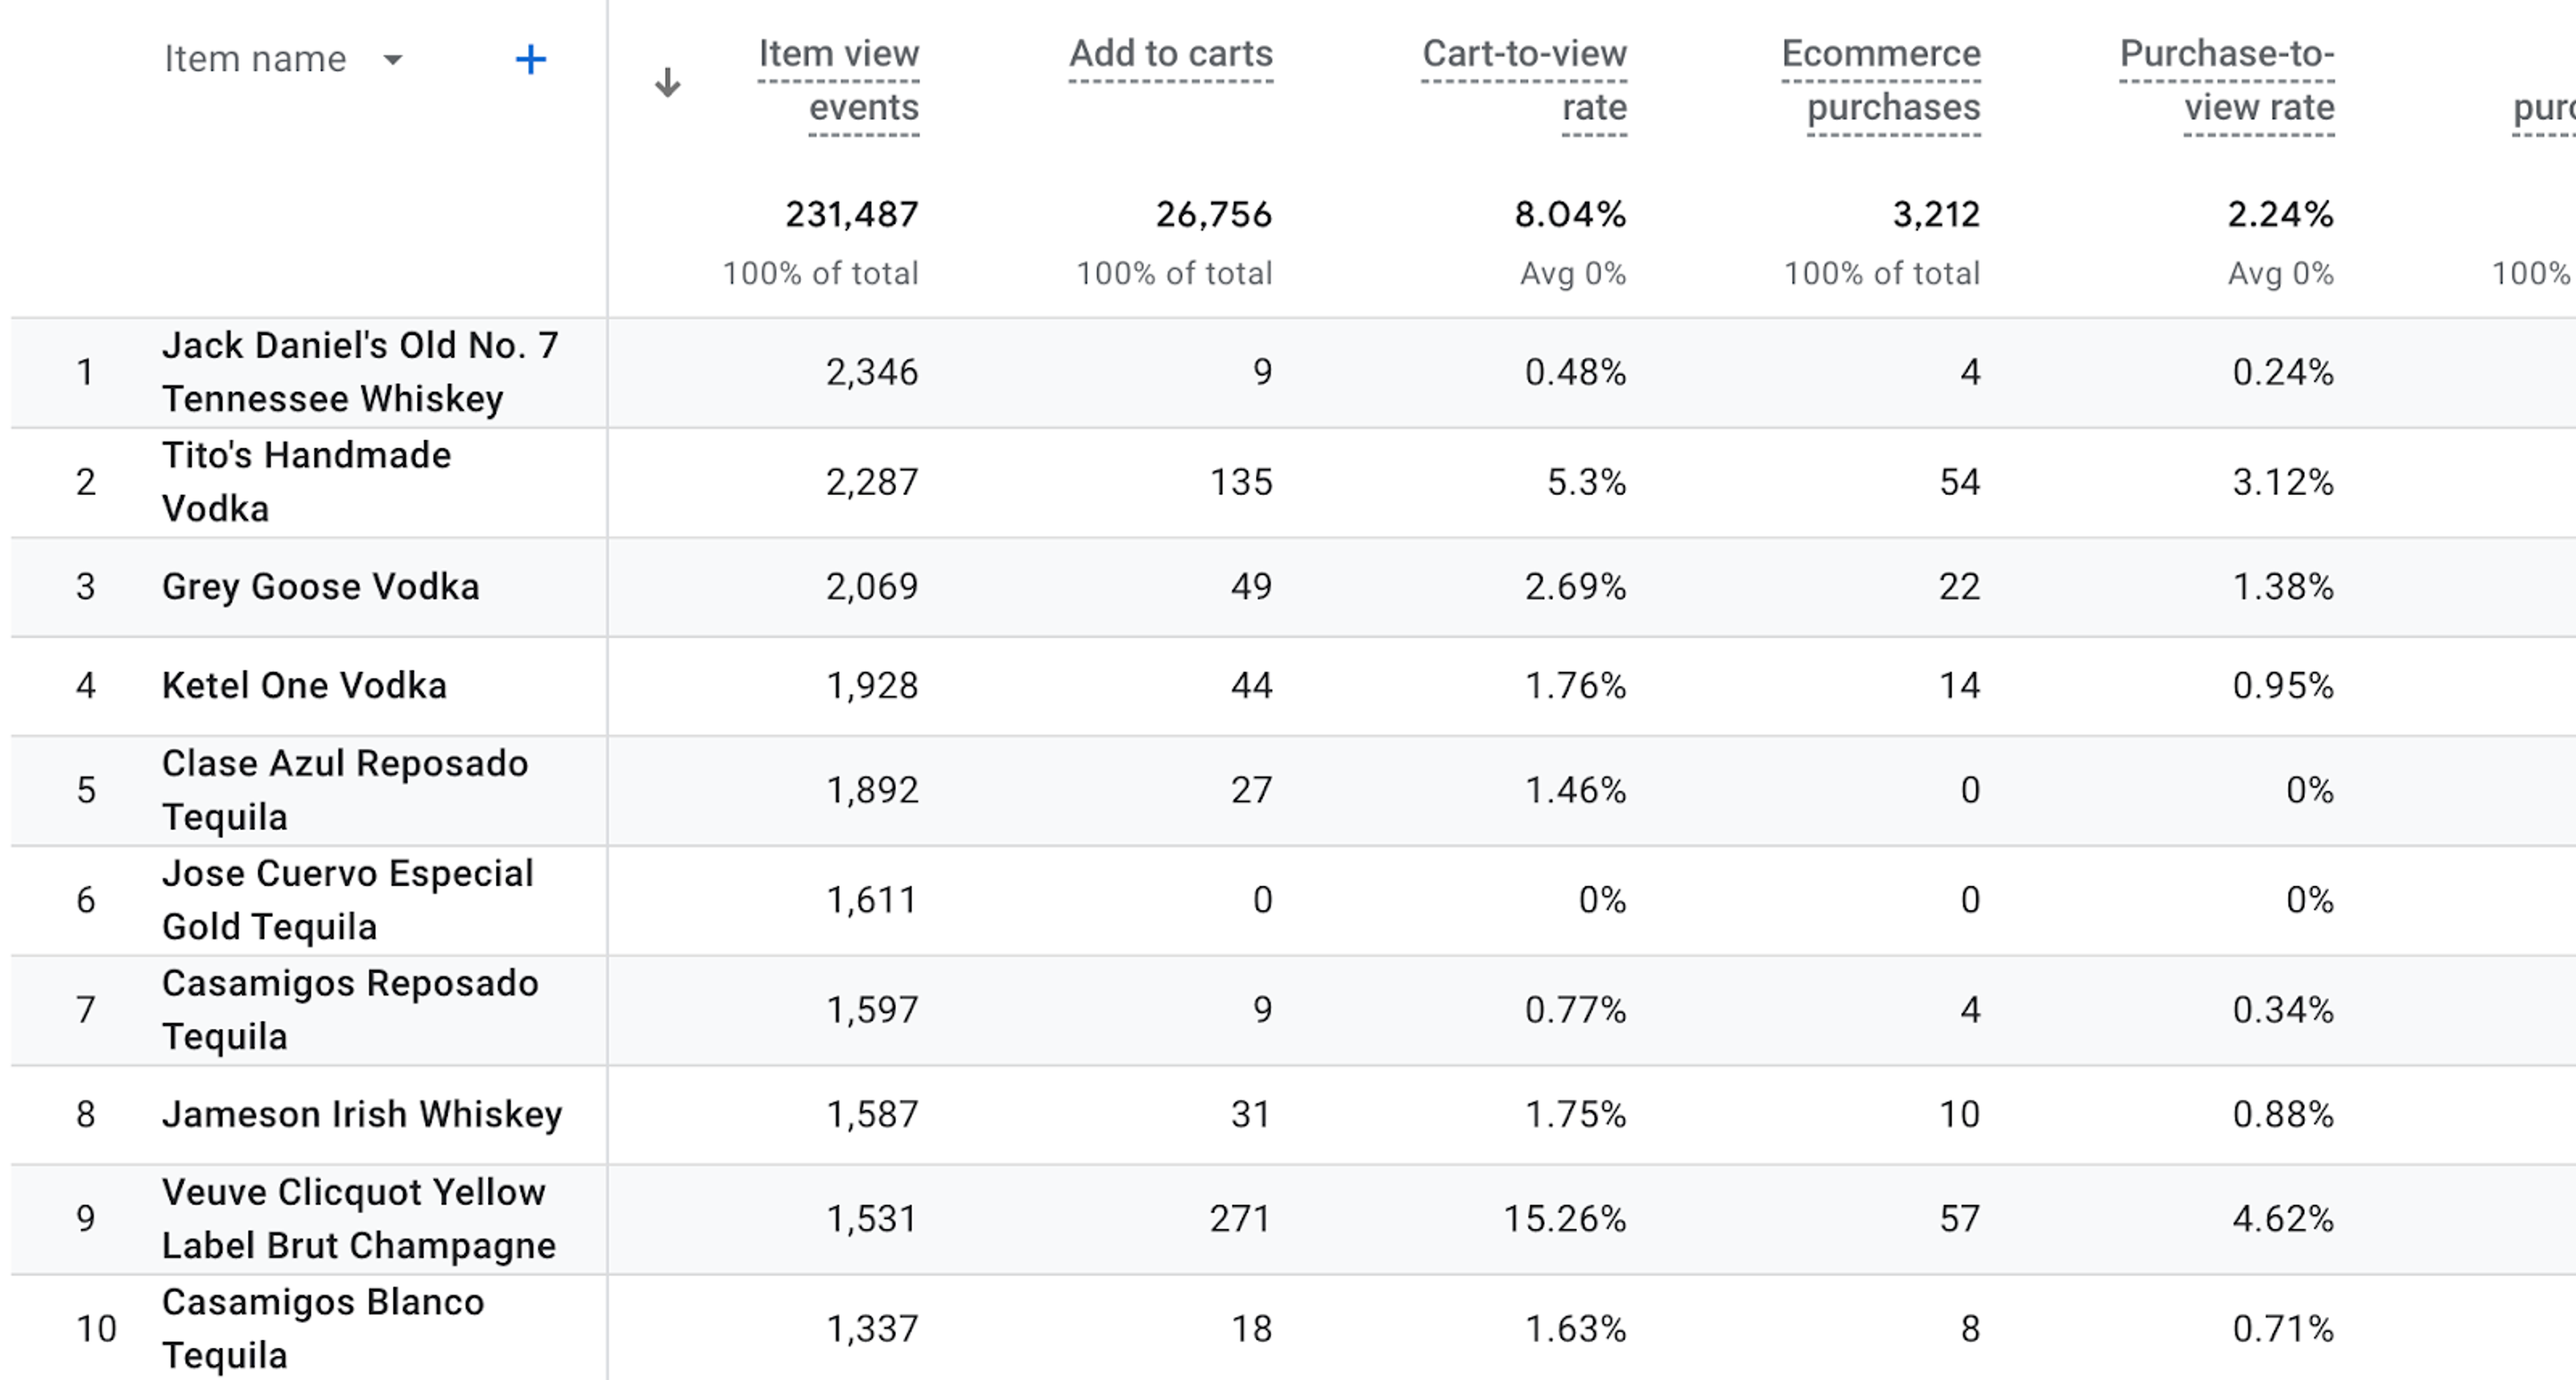The image size is (2576, 1380).
Task: Click the blue plus add-dimension icon
Action: [x=530, y=60]
